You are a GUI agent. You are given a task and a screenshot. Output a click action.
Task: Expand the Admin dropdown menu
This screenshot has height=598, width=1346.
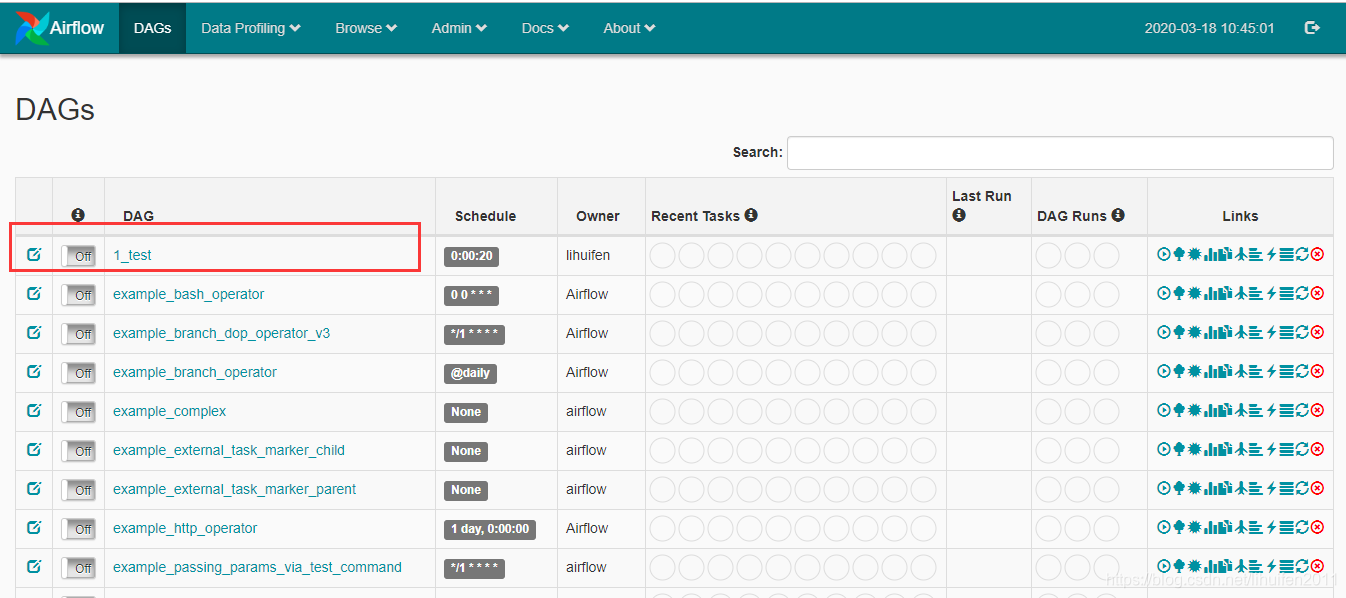pos(459,28)
